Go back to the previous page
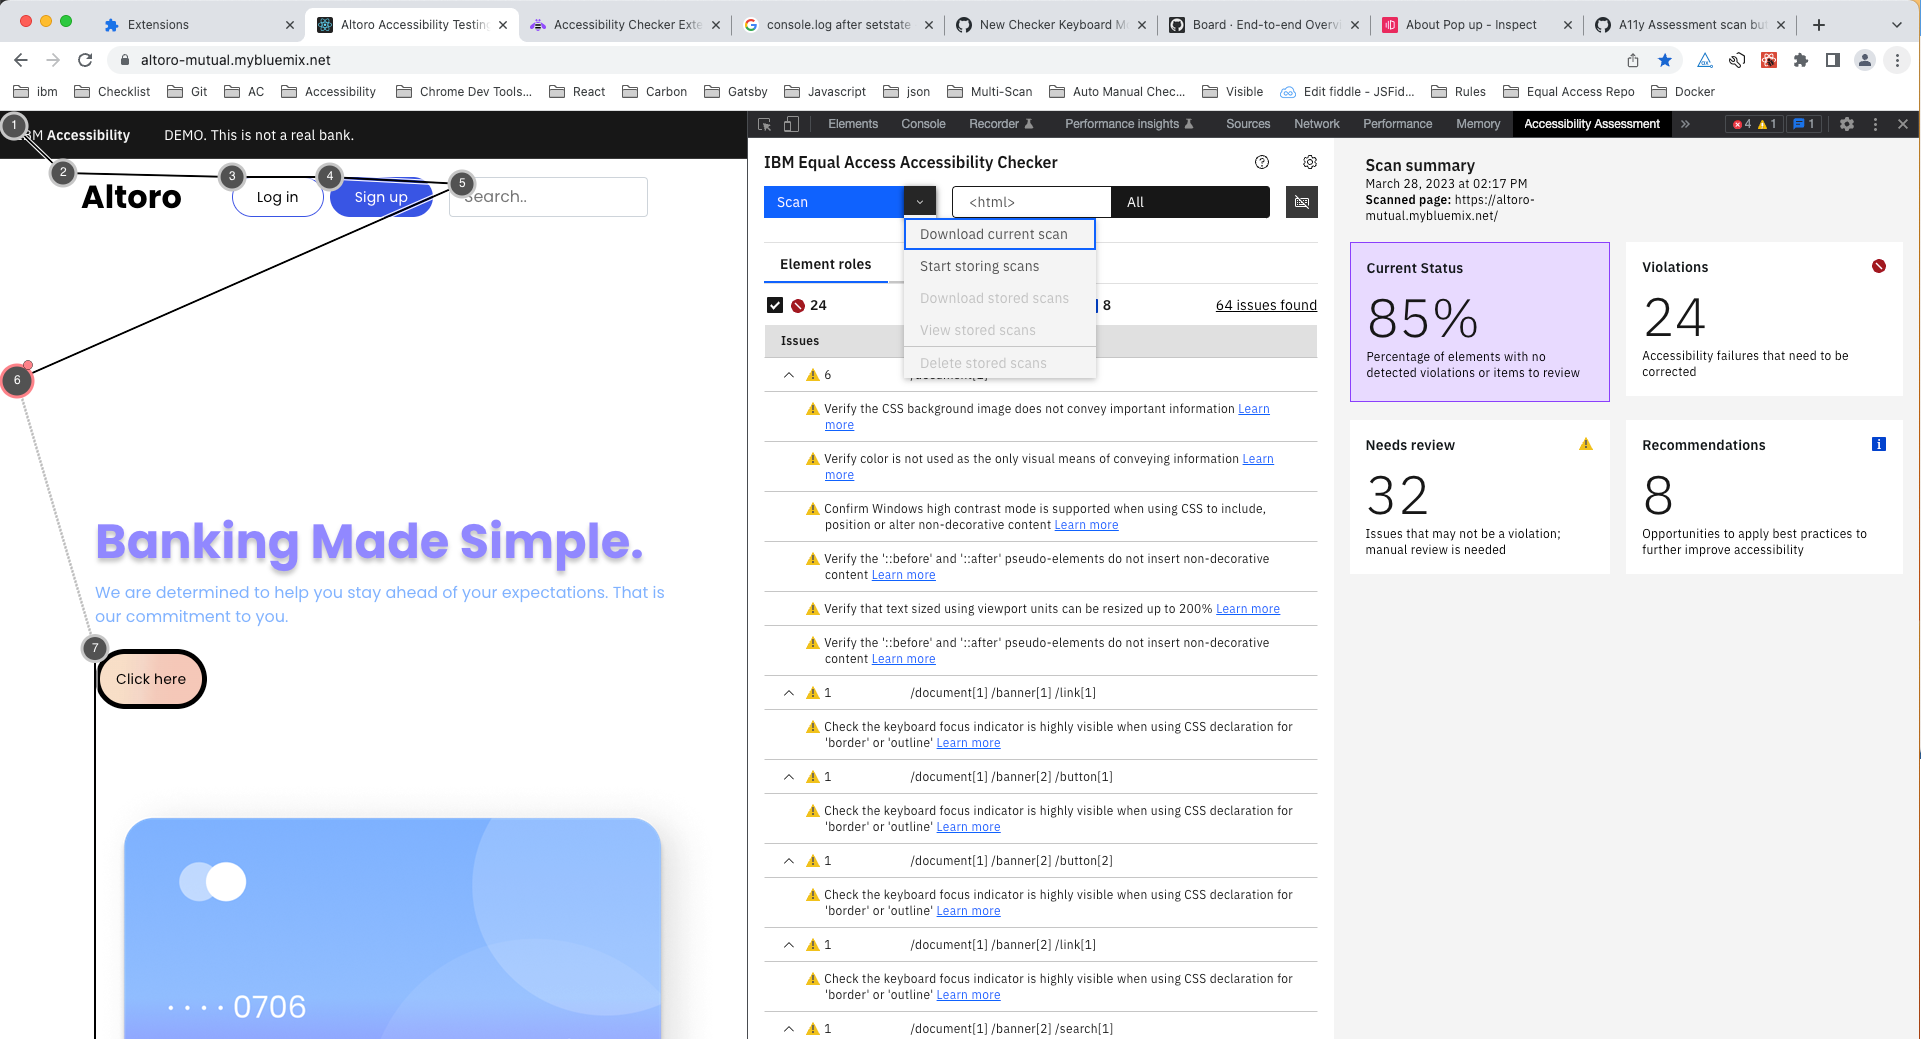This screenshot has width=1921, height=1039. (21, 60)
